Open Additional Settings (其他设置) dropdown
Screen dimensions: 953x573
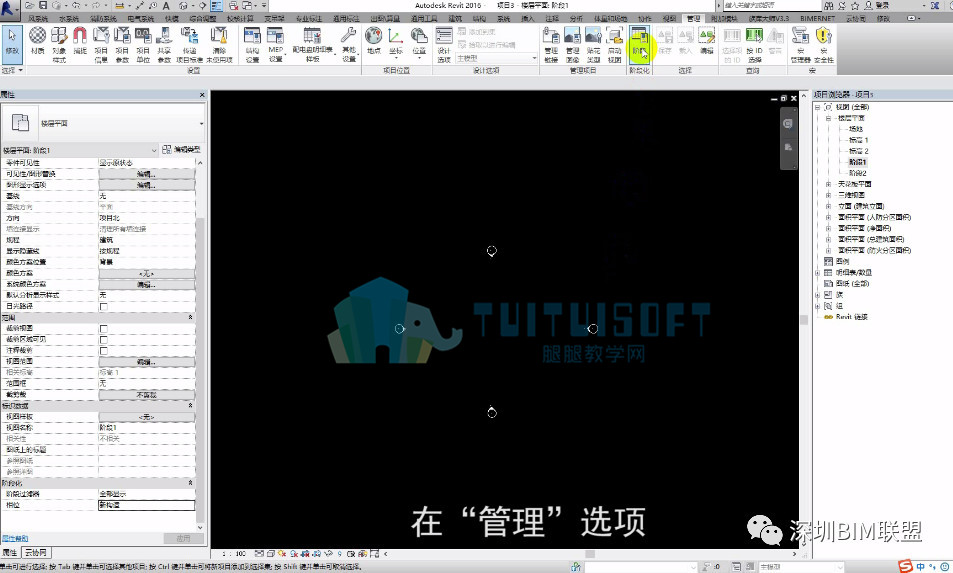tap(349, 44)
